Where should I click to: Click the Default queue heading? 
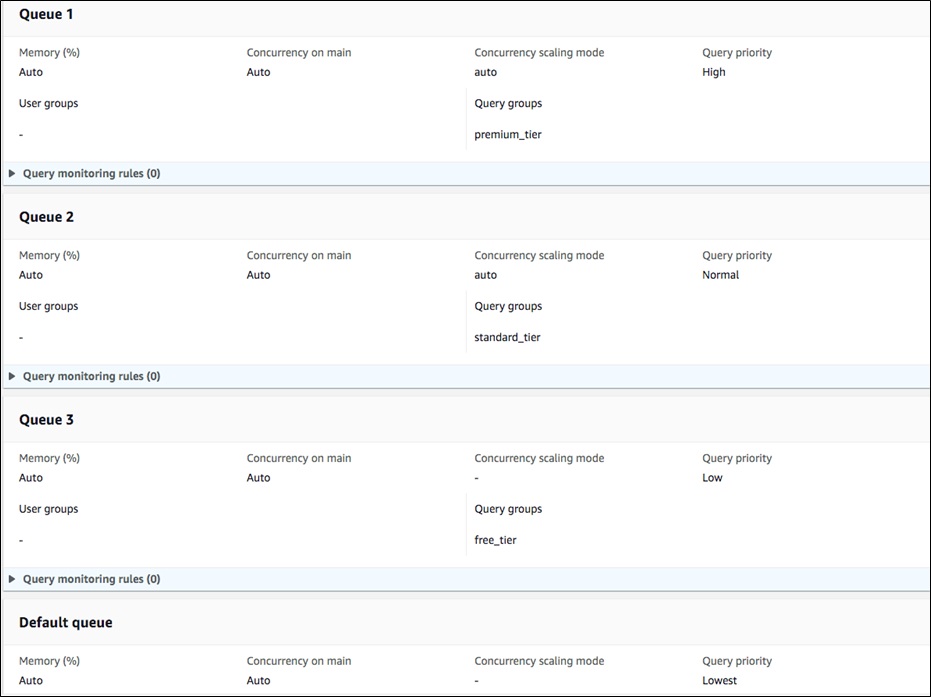click(66, 623)
